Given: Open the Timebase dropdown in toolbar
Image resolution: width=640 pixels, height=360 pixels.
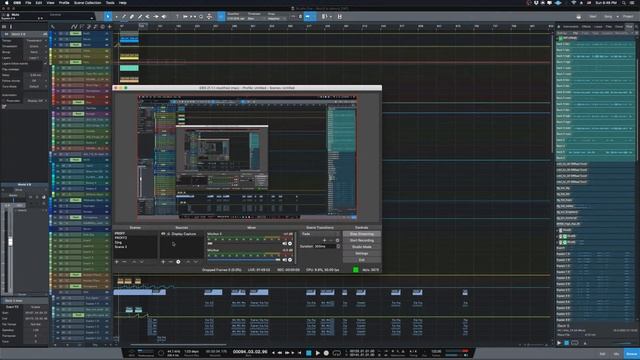Looking at the screenshot, I should click(255, 18).
